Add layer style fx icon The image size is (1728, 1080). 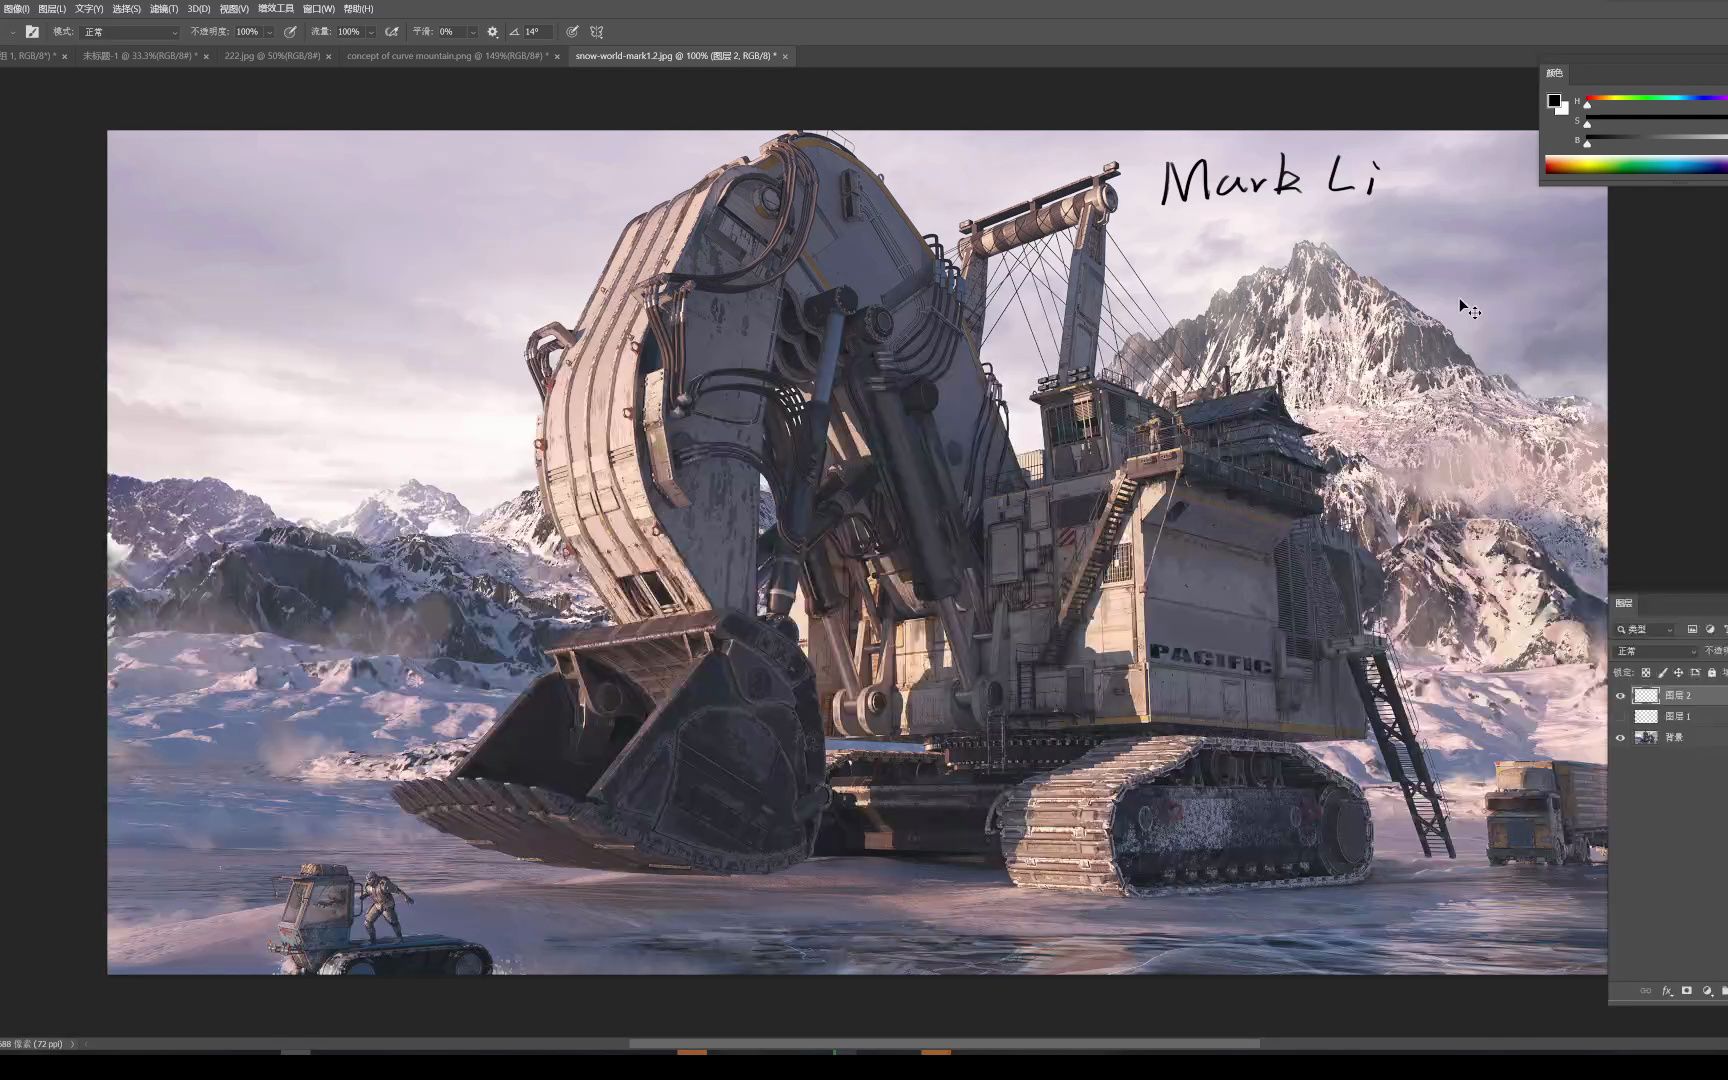click(1667, 991)
